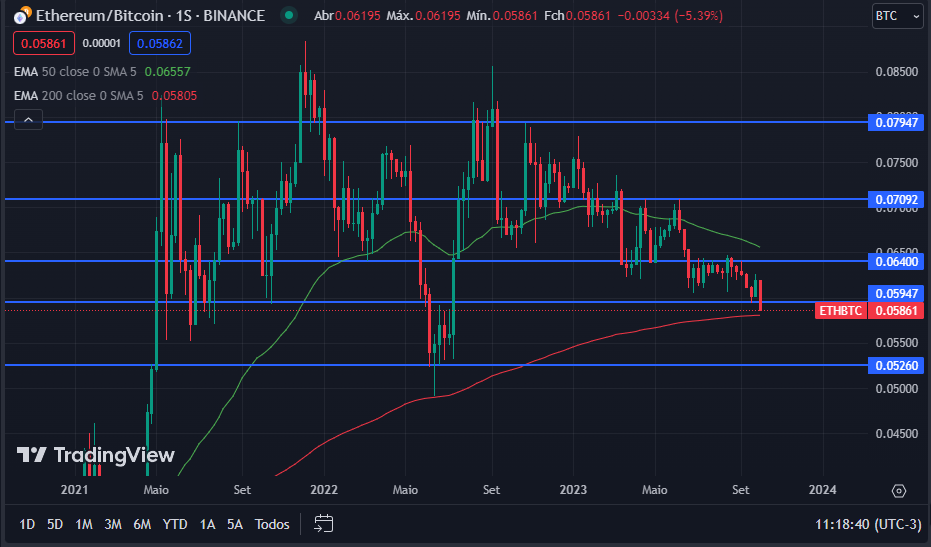931x547 pixels.
Task: Click the 0.04500 price axis label
Action: pos(897,434)
